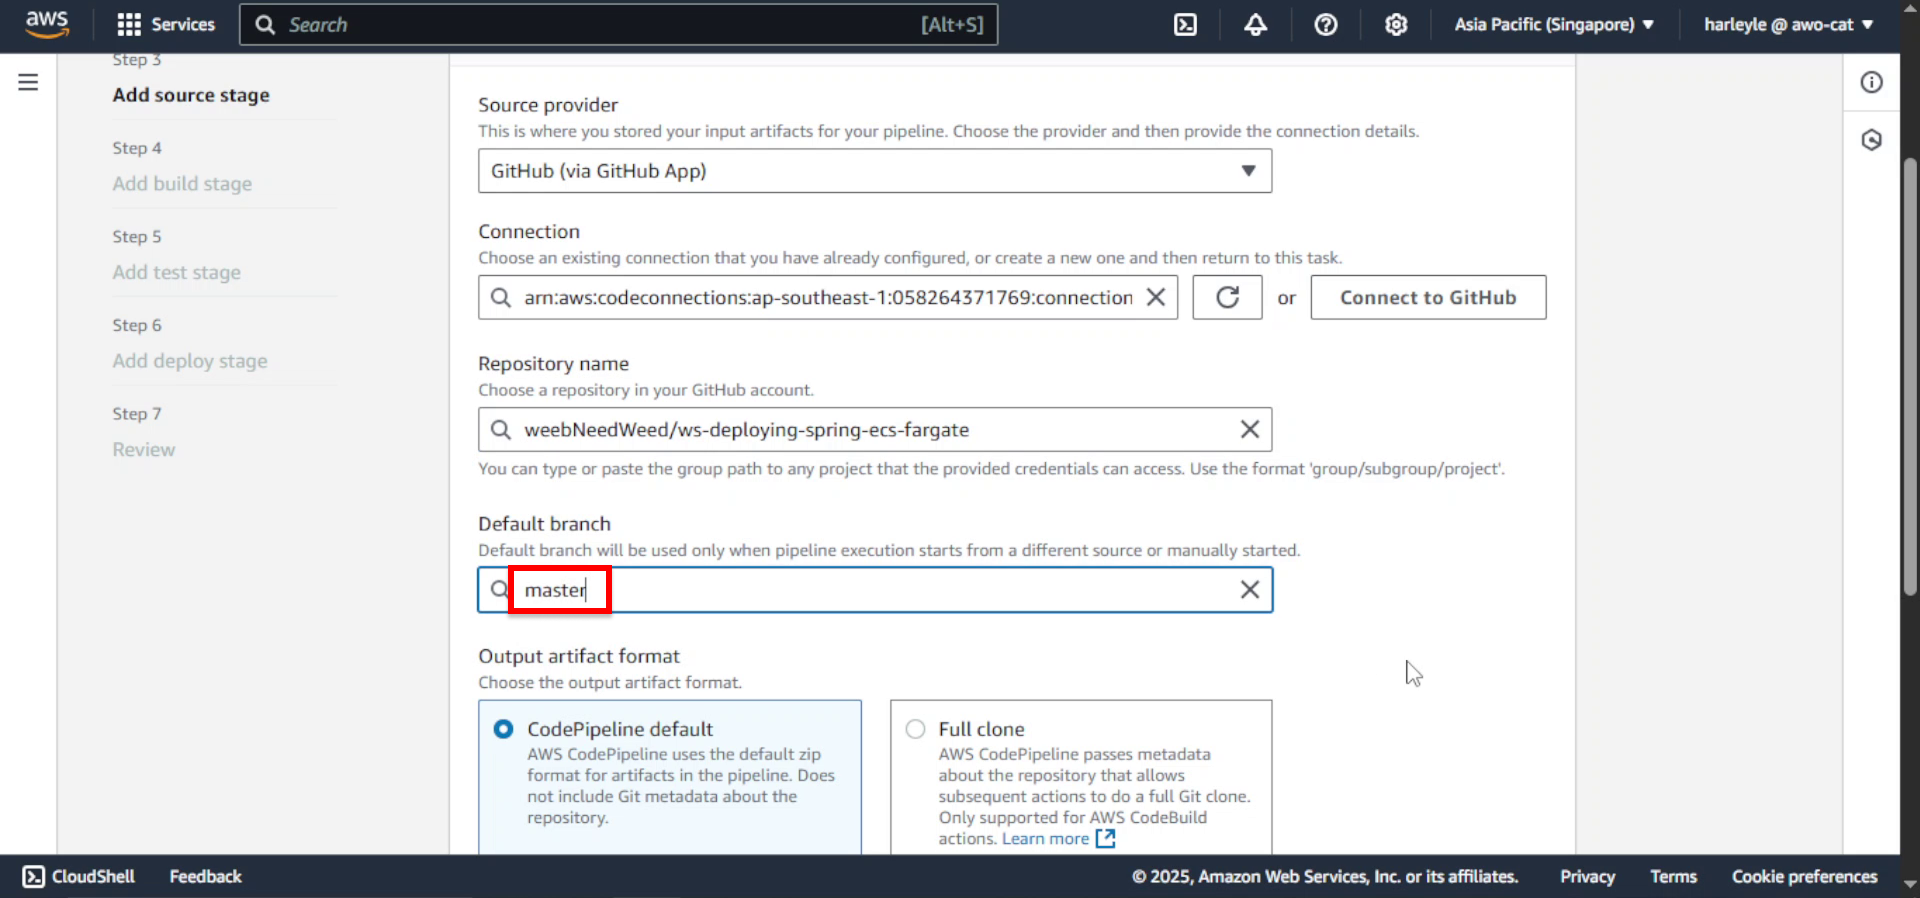Click the 'Output artifact format' label
Image resolution: width=1920 pixels, height=898 pixels.
pos(579,656)
